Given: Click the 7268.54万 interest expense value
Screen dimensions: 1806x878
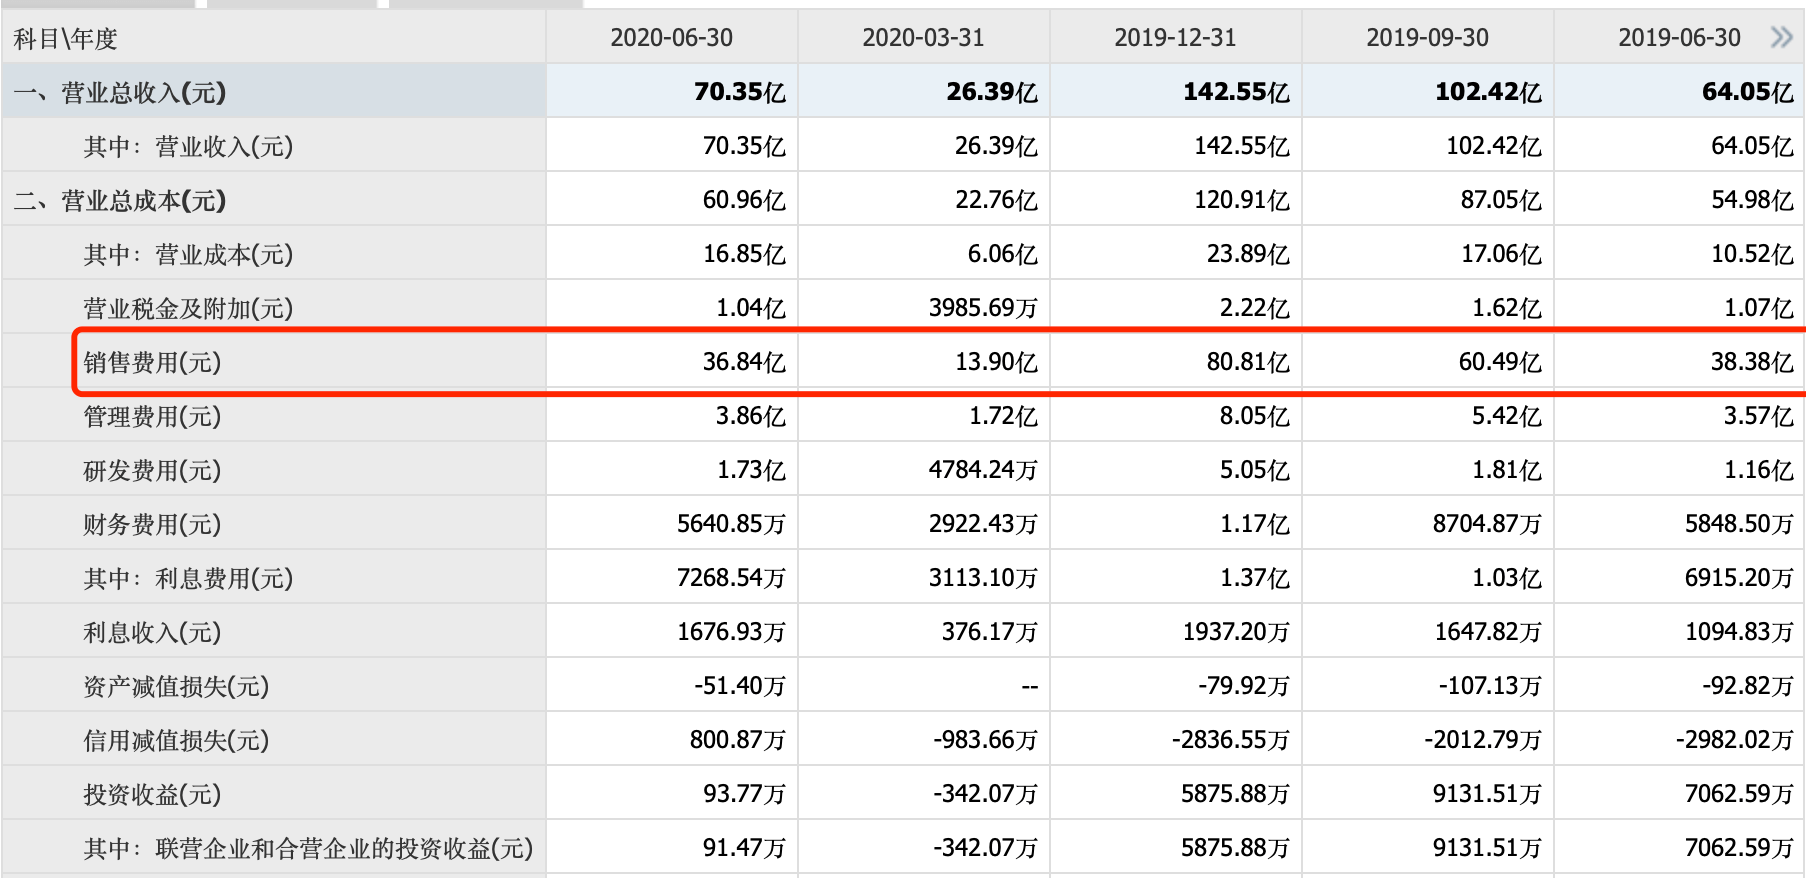Looking at the screenshot, I should coord(731,578).
